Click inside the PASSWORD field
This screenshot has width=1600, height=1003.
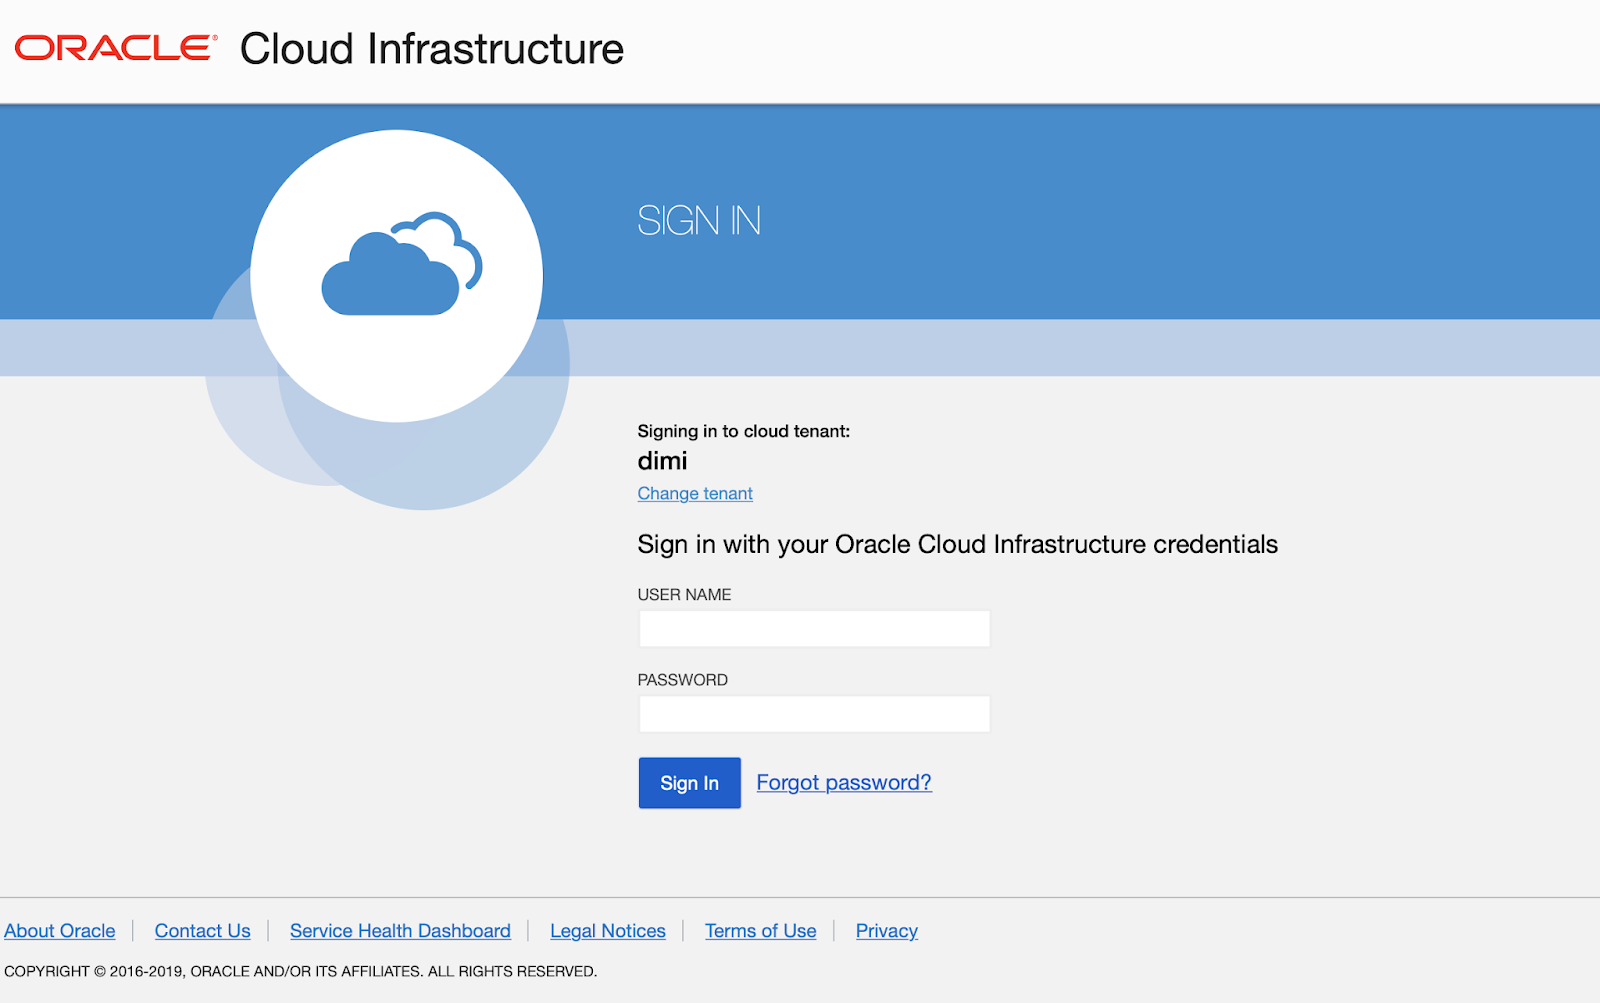[x=813, y=713]
